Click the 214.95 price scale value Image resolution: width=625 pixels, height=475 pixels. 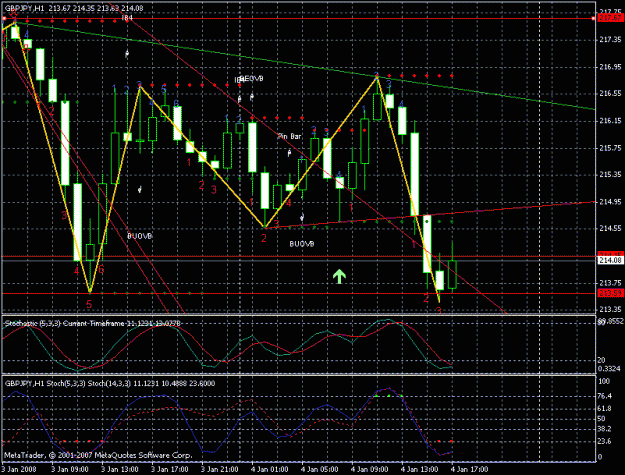coord(610,202)
